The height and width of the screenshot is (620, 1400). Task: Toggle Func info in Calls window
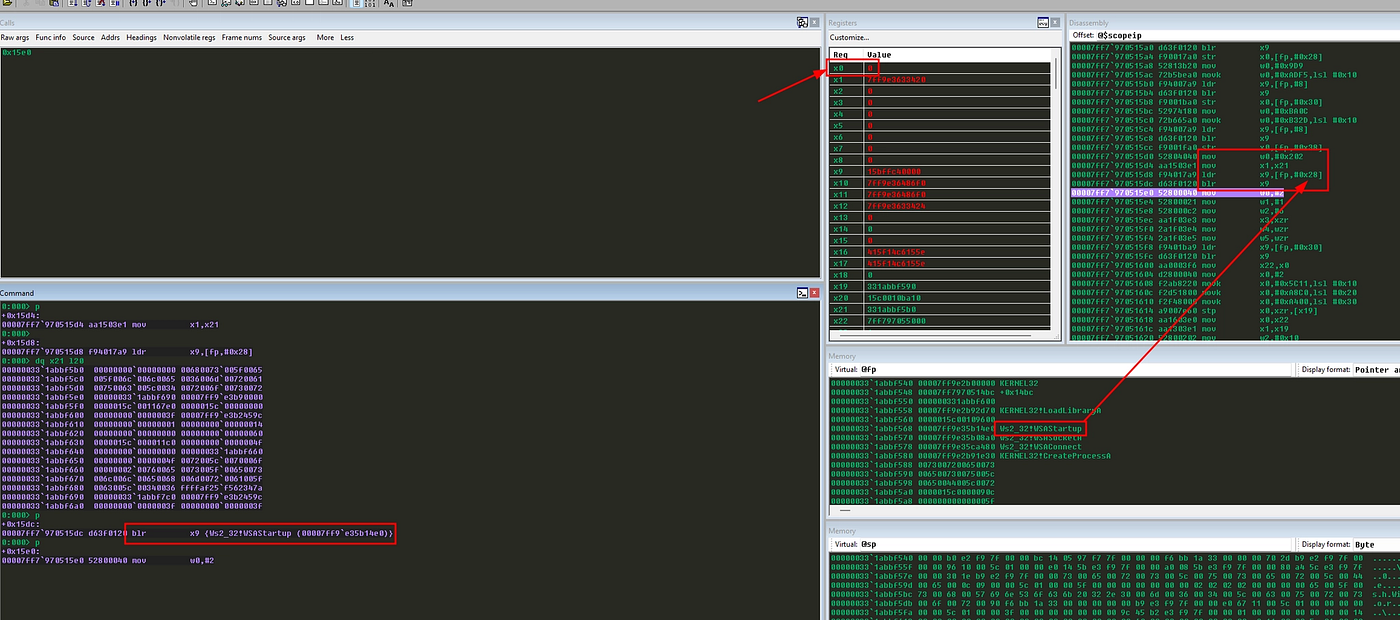pos(50,37)
